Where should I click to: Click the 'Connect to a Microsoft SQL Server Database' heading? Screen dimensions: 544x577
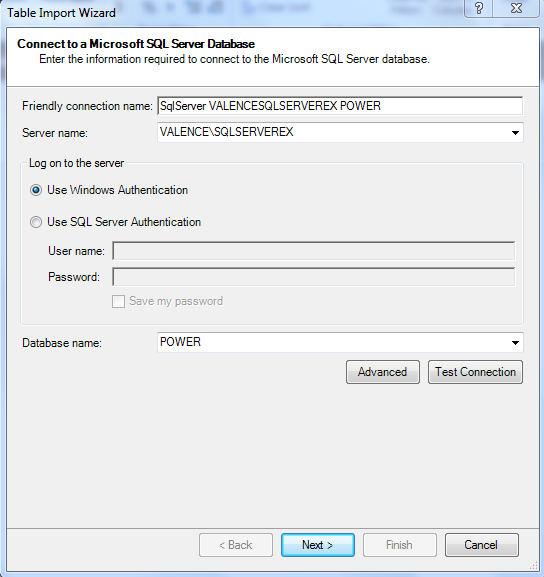(x=136, y=44)
